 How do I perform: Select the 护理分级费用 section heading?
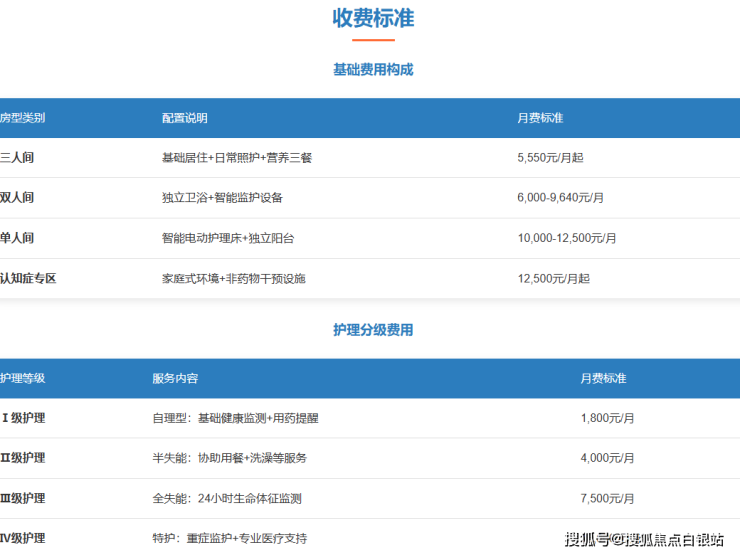pos(373,330)
